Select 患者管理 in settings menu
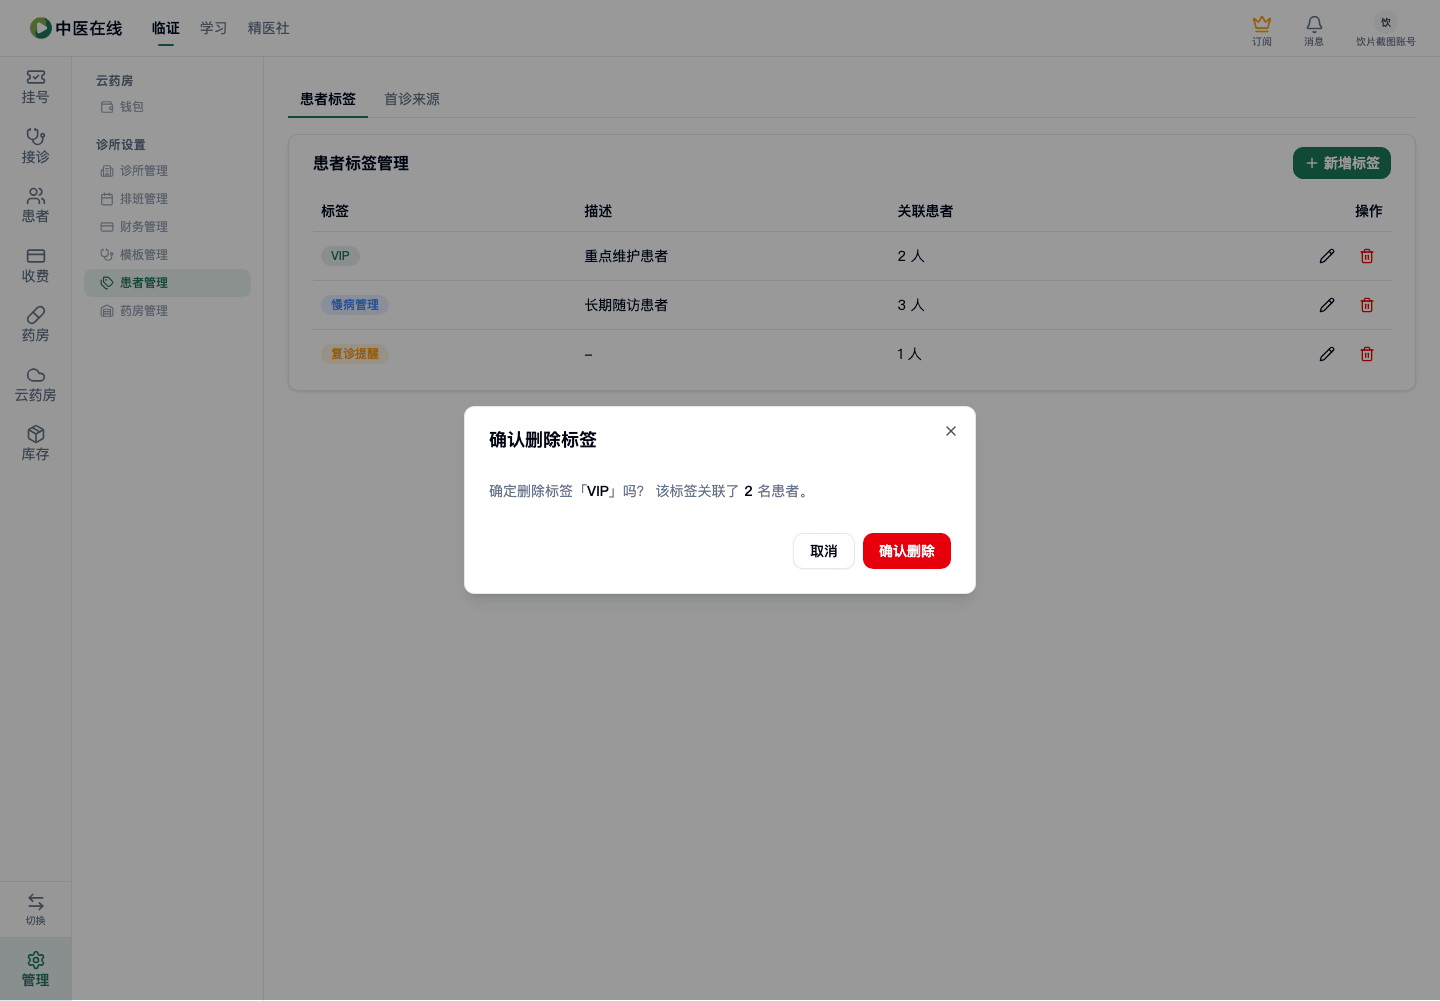This screenshot has width=1440, height=1001. tap(167, 283)
